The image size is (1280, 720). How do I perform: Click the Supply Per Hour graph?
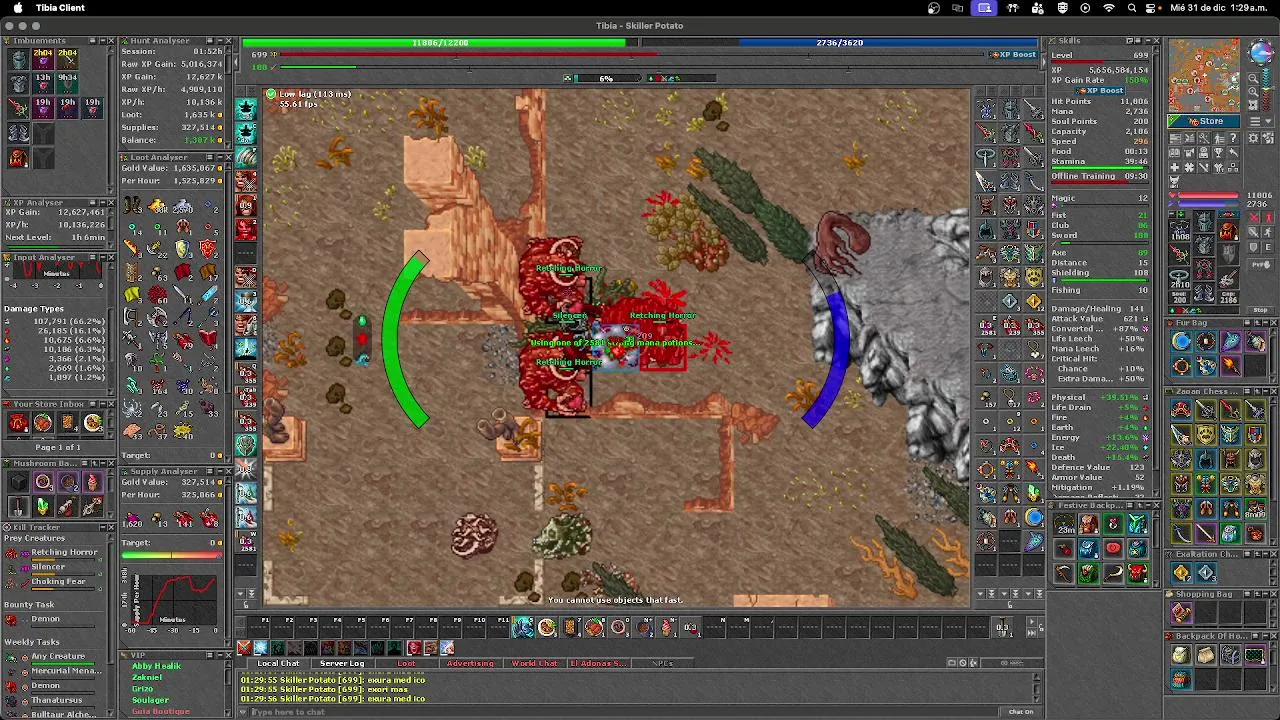[x=171, y=600]
